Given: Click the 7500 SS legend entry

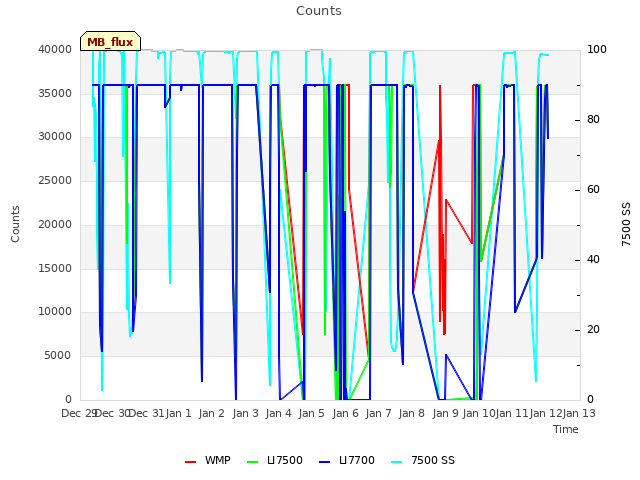Looking at the screenshot, I should pyautogui.click(x=423, y=460).
